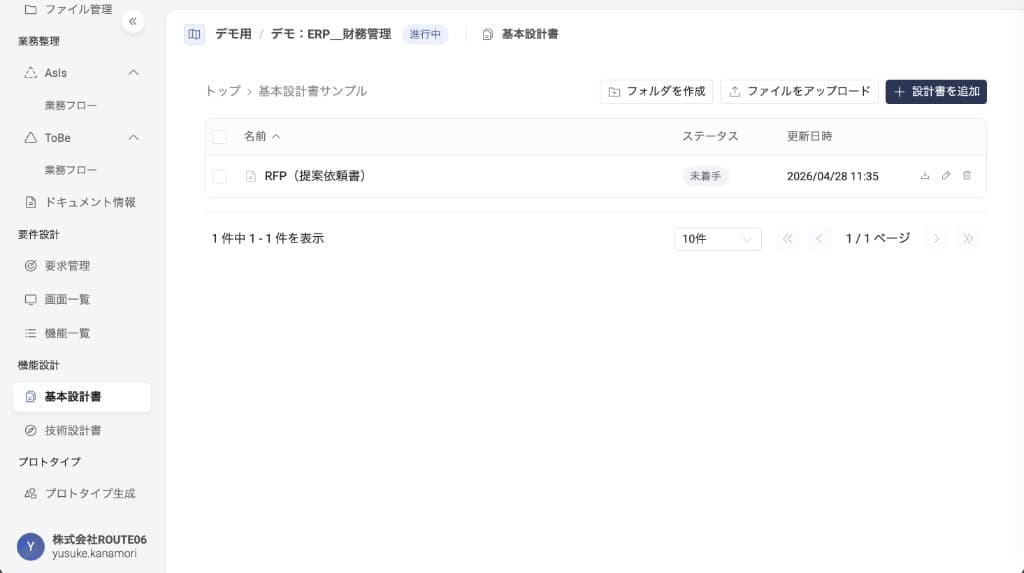Collapse the sidebar with double-chevron button
1024x573 pixels.
point(133,22)
